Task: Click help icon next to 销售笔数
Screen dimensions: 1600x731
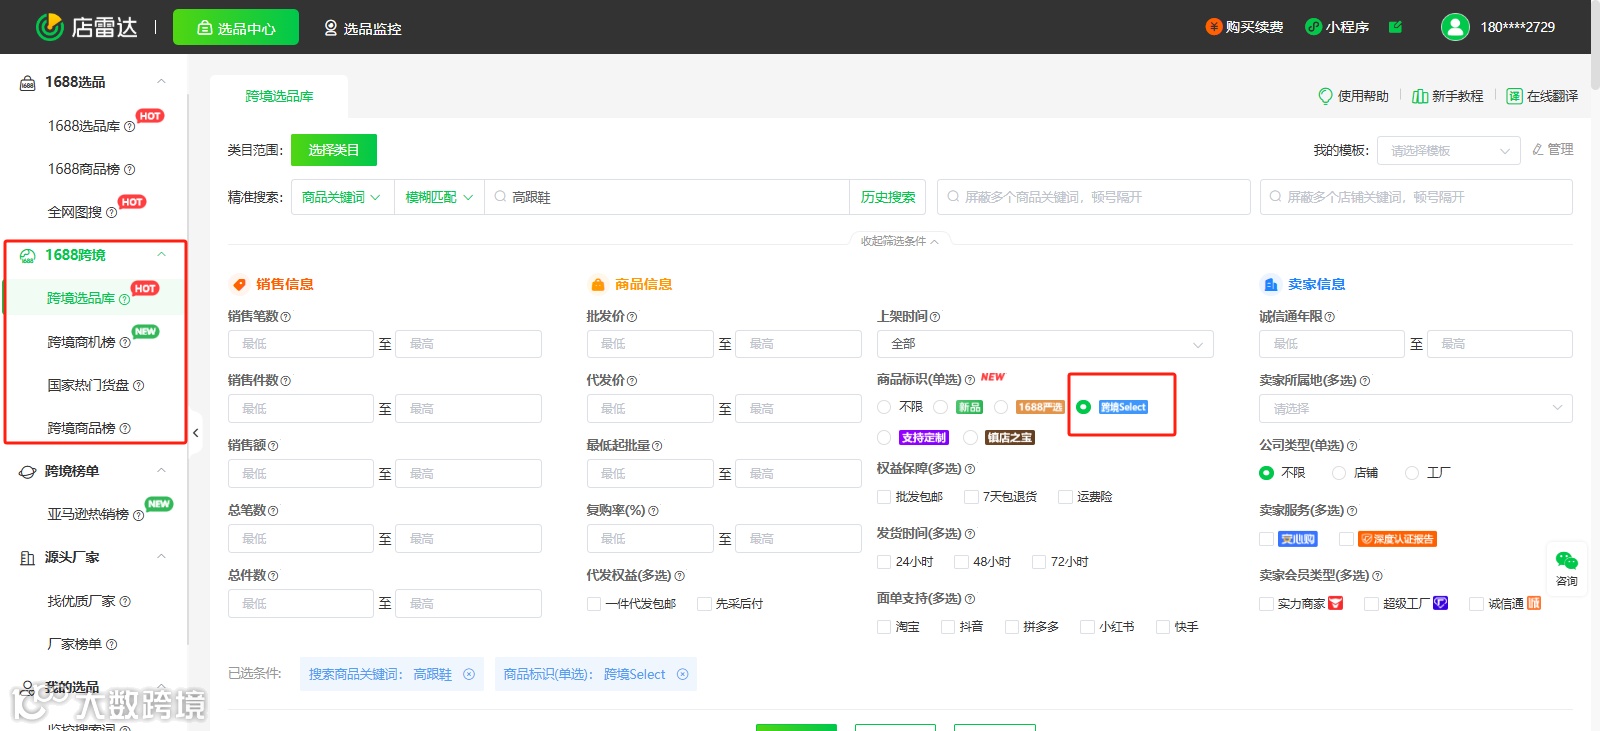Action: point(286,317)
